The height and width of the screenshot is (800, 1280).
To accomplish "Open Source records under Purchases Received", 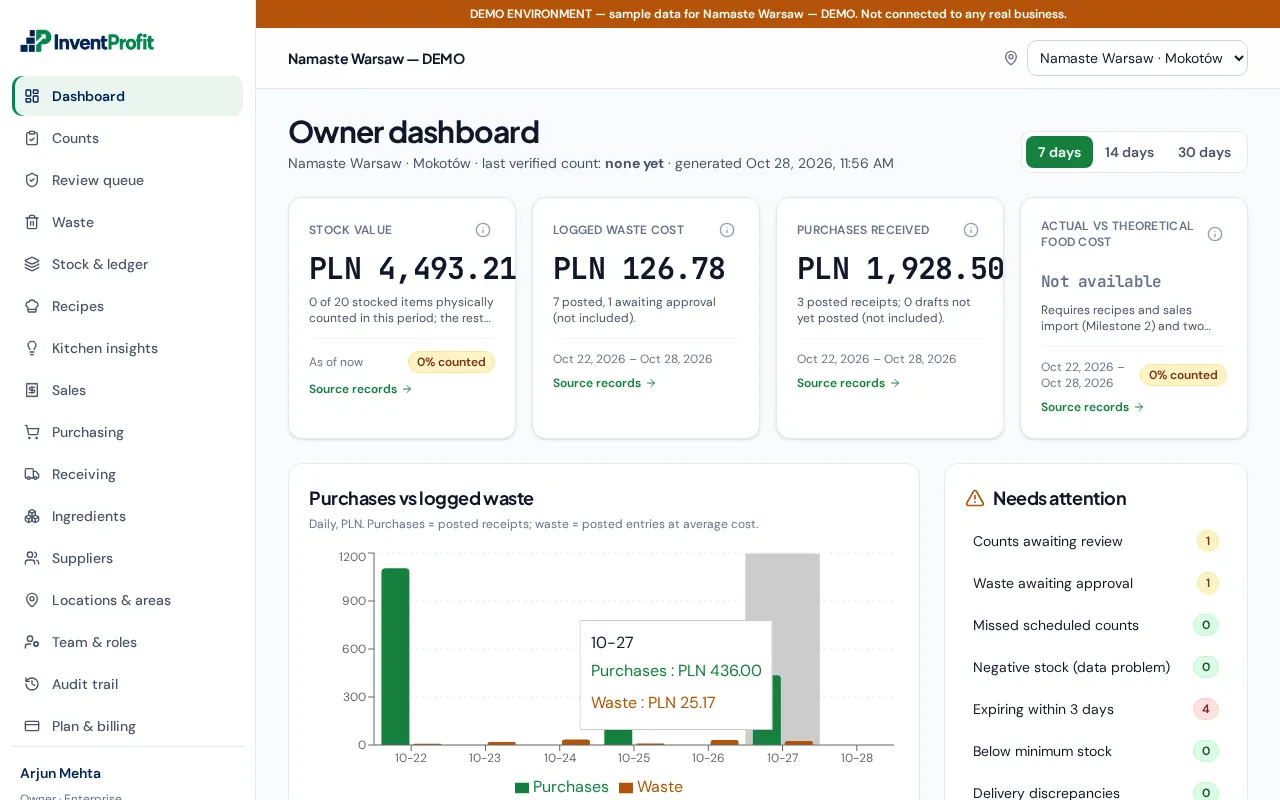I will tap(849, 383).
